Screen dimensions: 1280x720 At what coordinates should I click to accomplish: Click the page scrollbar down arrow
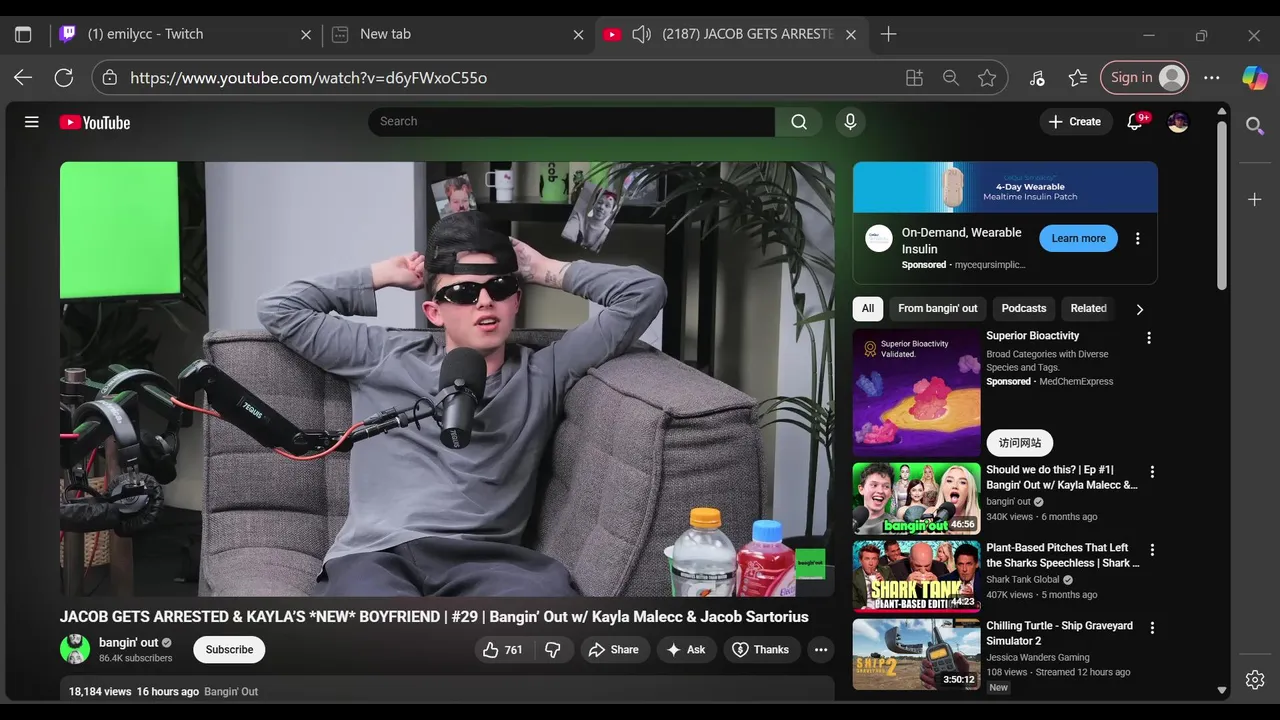(x=1222, y=690)
